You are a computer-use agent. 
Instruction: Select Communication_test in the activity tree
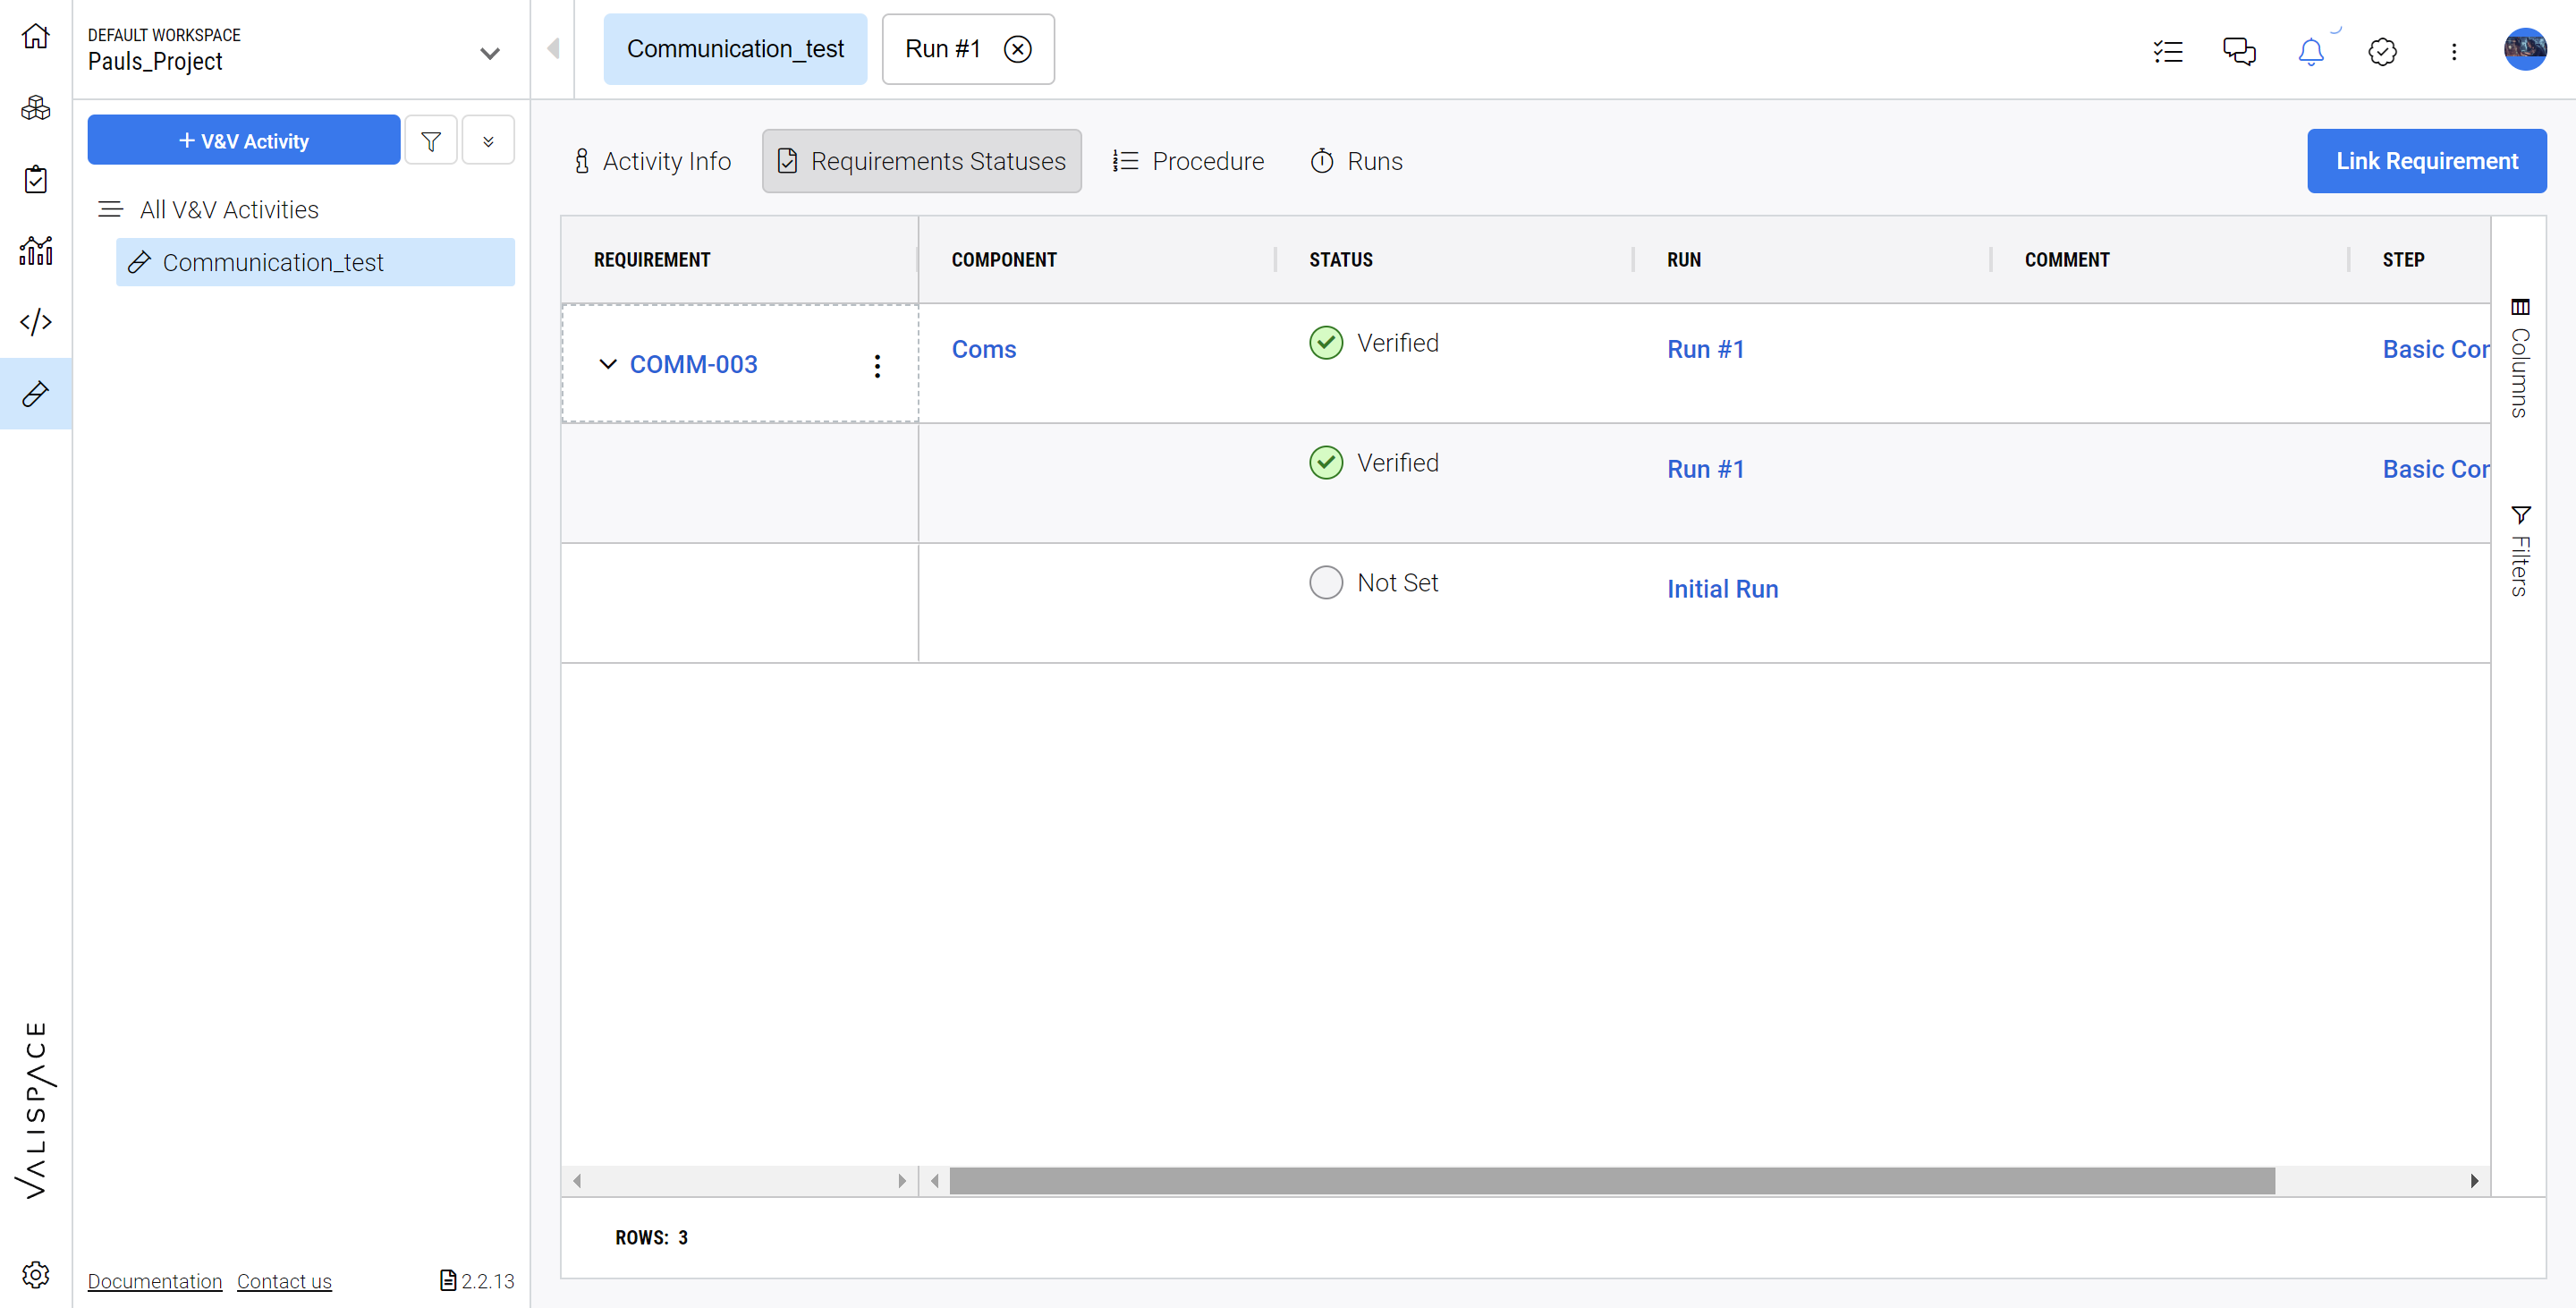[x=315, y=262]
